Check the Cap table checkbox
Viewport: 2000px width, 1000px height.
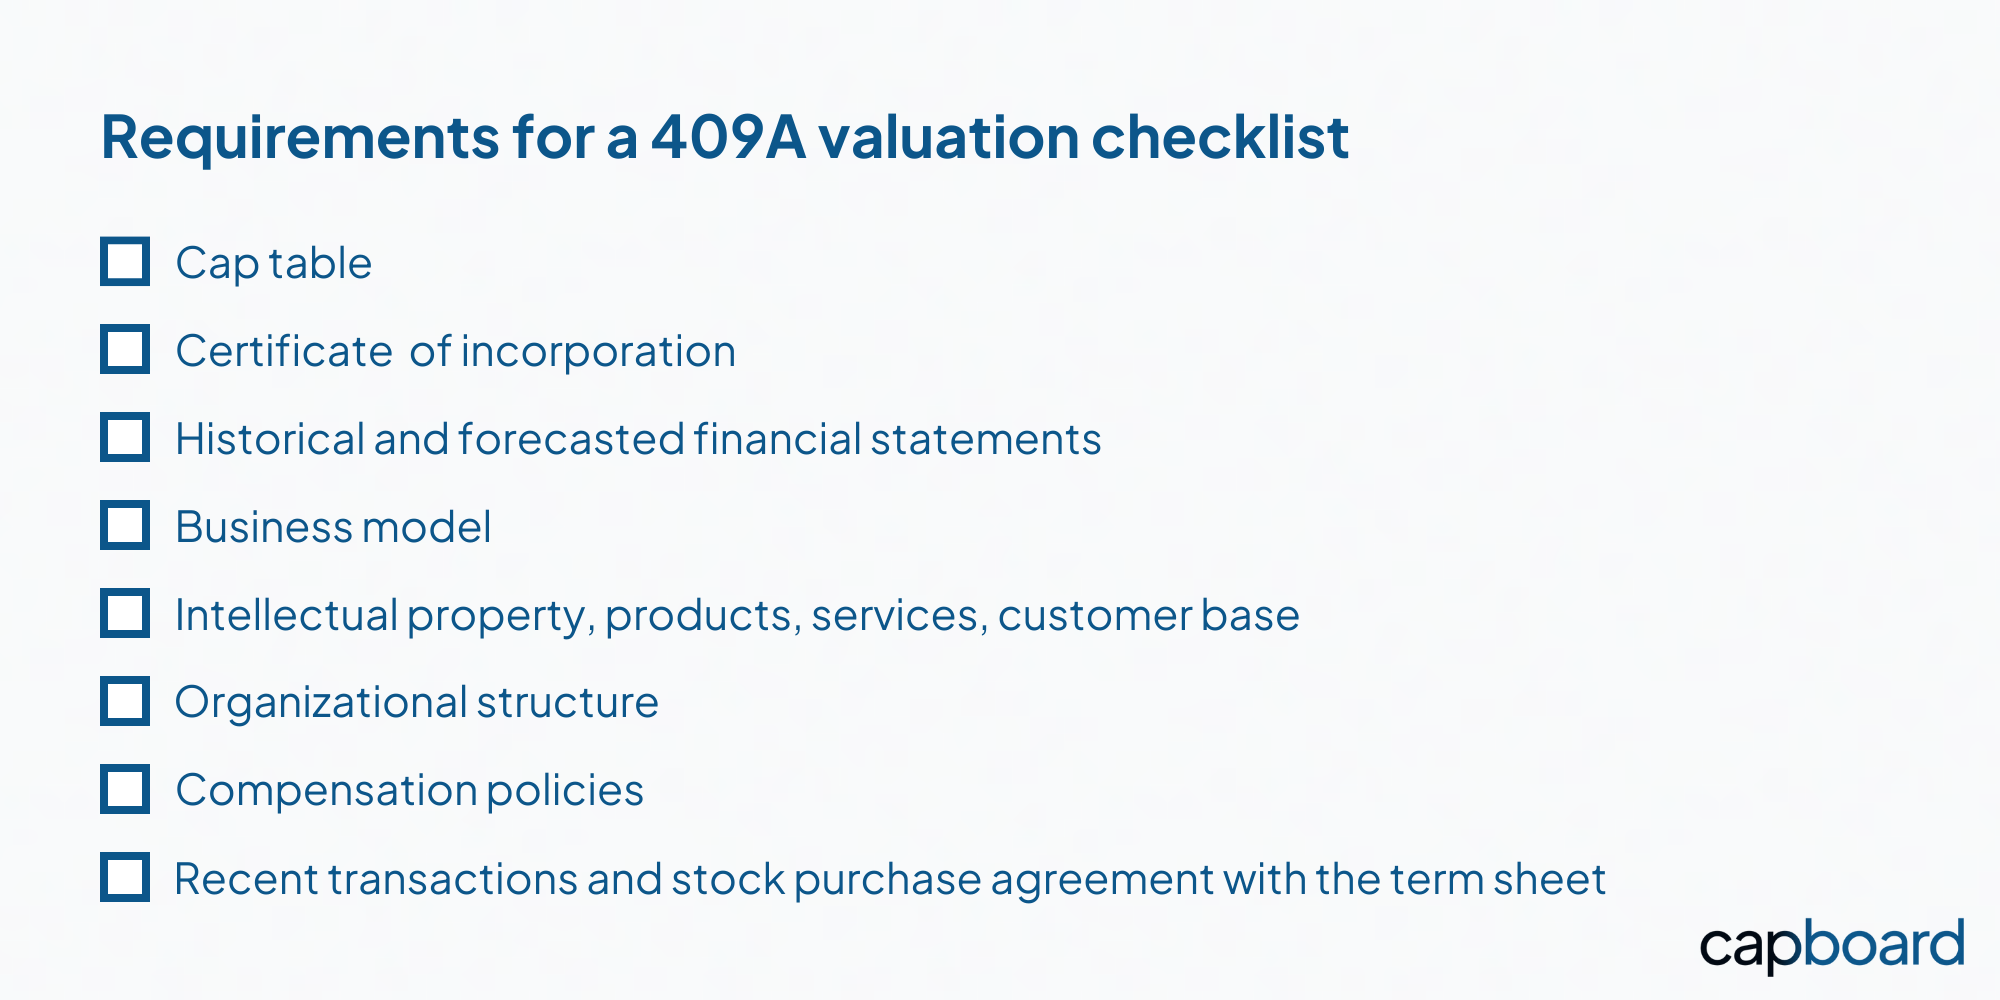(x=125, y=262)
